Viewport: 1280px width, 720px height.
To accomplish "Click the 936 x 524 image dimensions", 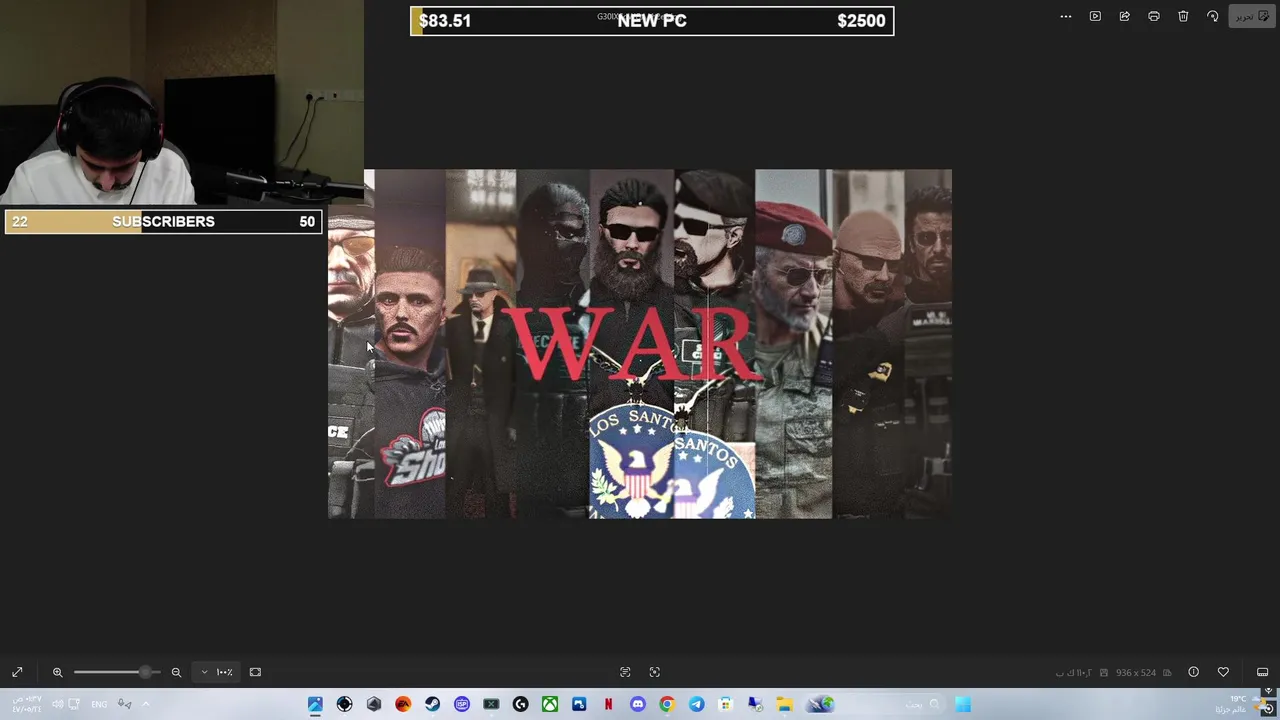I will [1136, 673].
